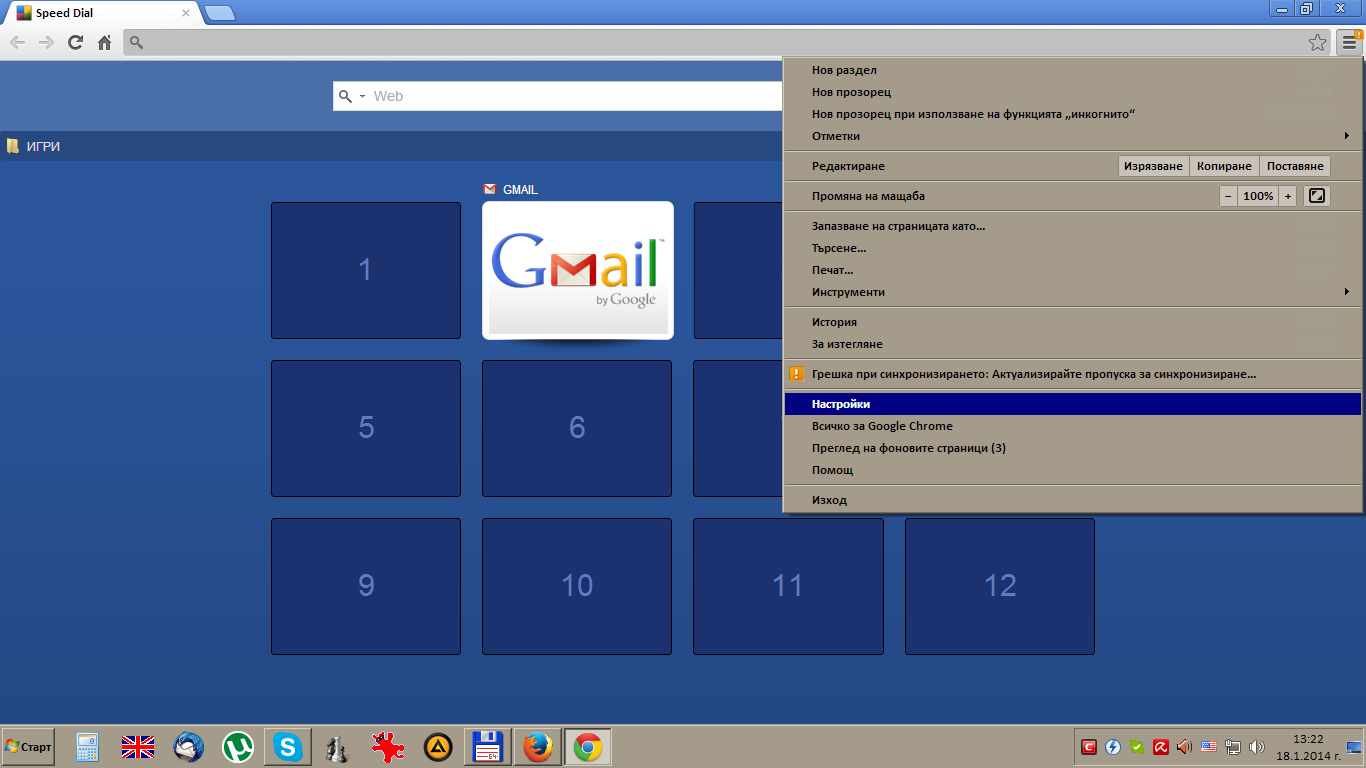
Task: Close the Chrome hamburger menu button
Action: pos(1349,42)
